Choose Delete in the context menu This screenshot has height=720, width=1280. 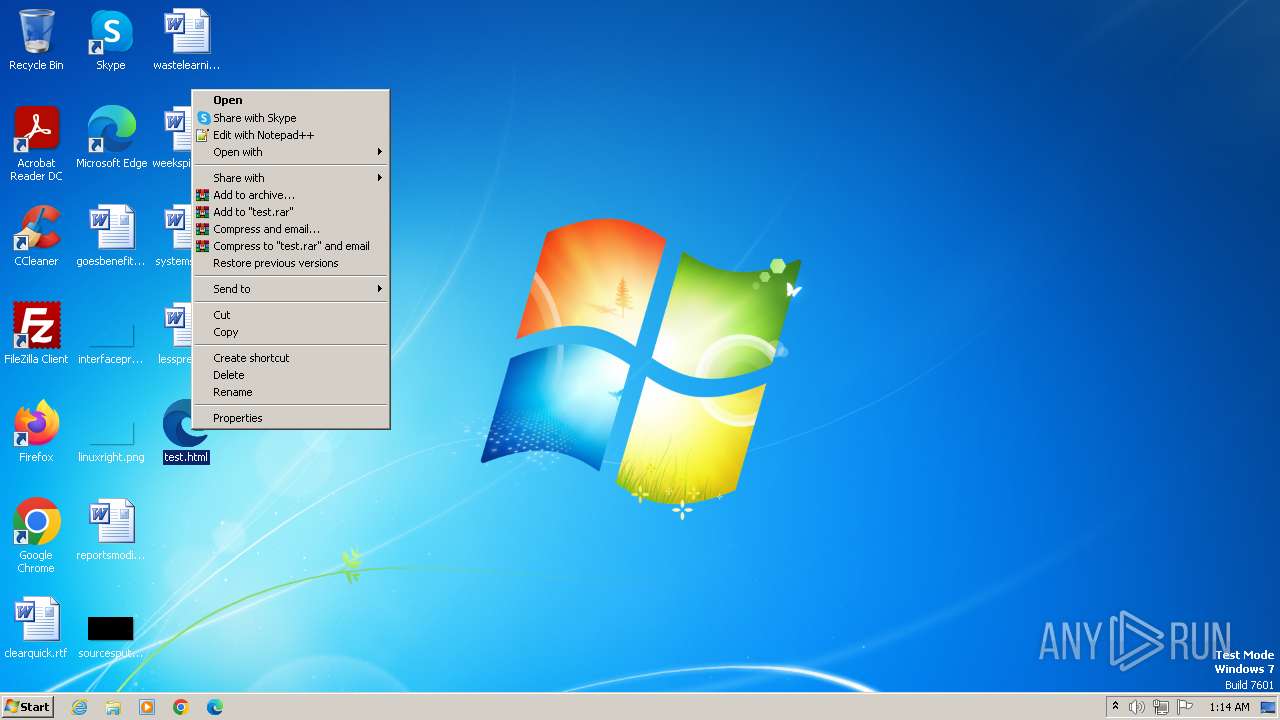tap(291, 375)
